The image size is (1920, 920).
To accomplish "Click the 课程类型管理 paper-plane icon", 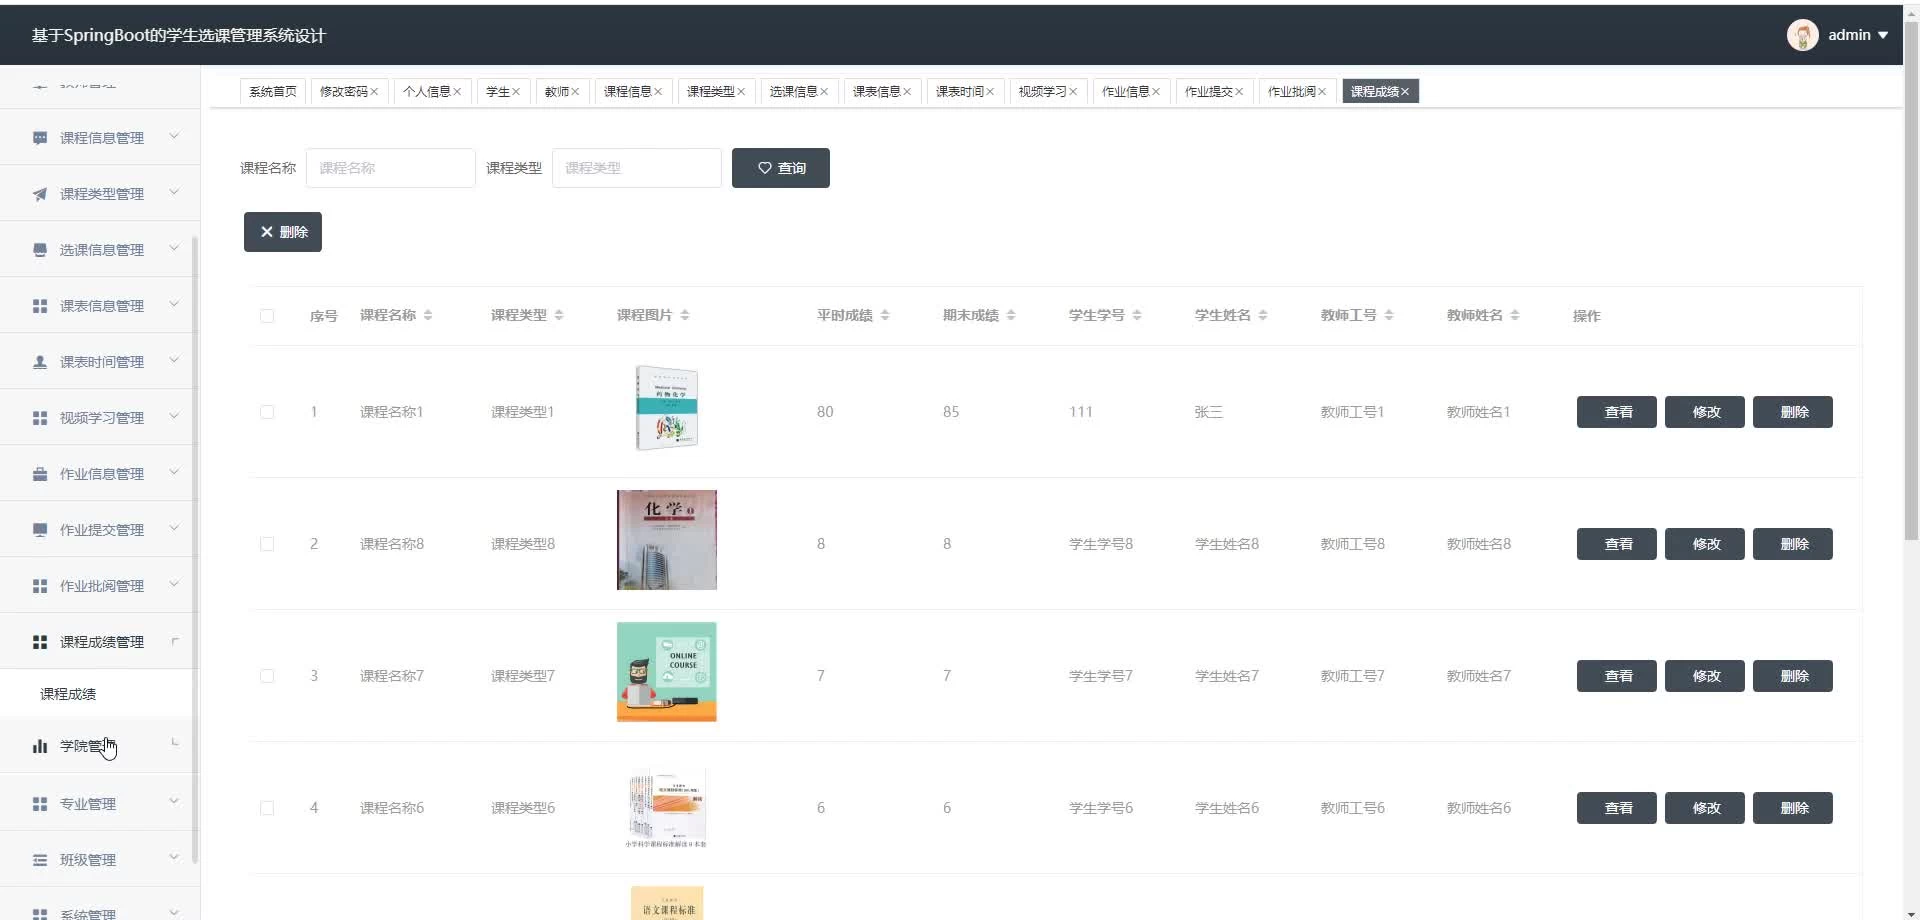I will click(x=40, y=194).
